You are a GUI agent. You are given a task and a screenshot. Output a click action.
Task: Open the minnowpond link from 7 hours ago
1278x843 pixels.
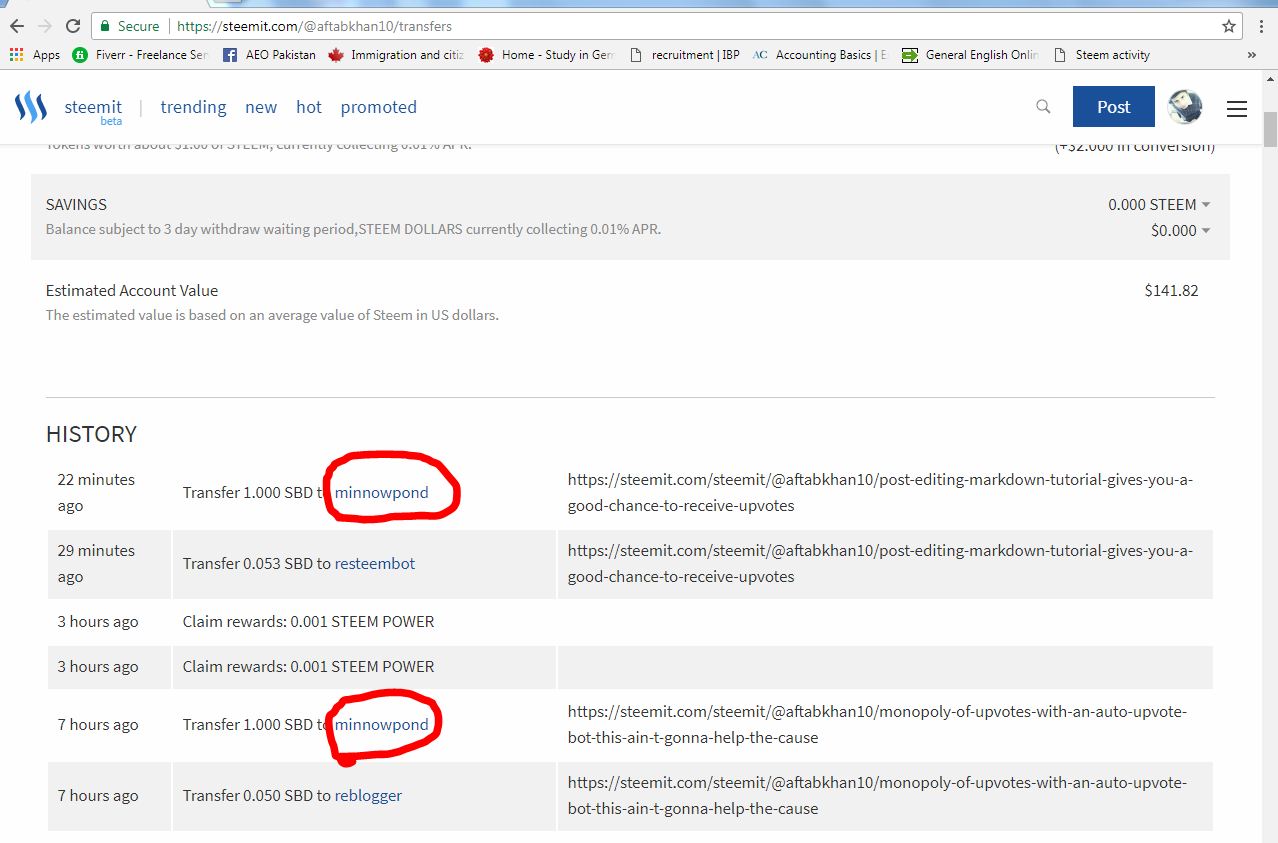[x=381, y=724]
